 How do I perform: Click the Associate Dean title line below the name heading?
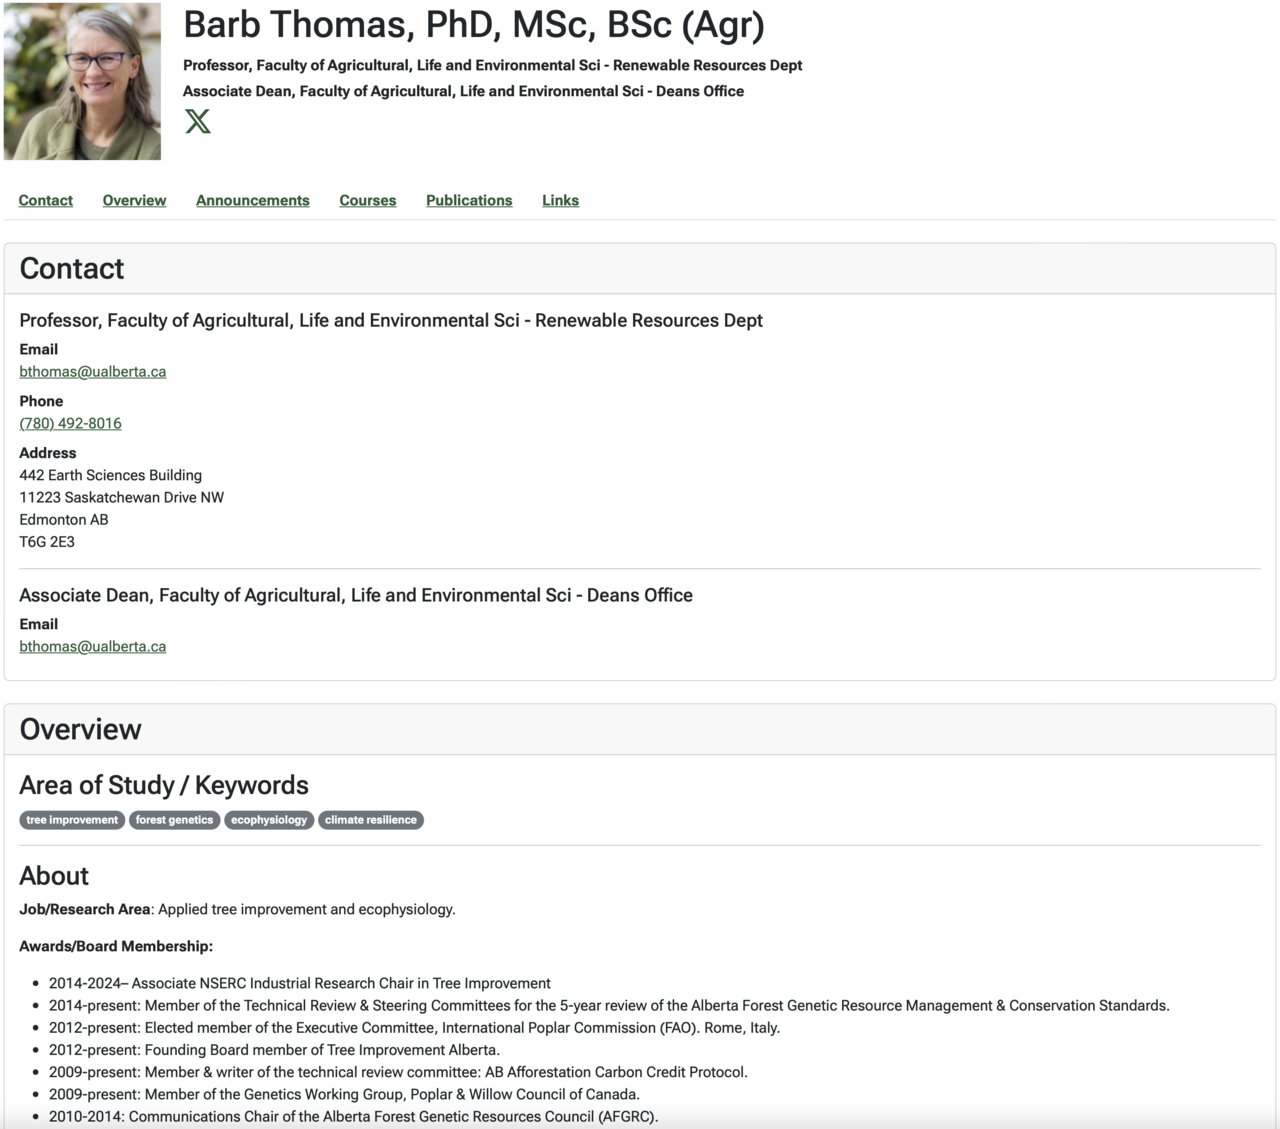coord(463,91)
